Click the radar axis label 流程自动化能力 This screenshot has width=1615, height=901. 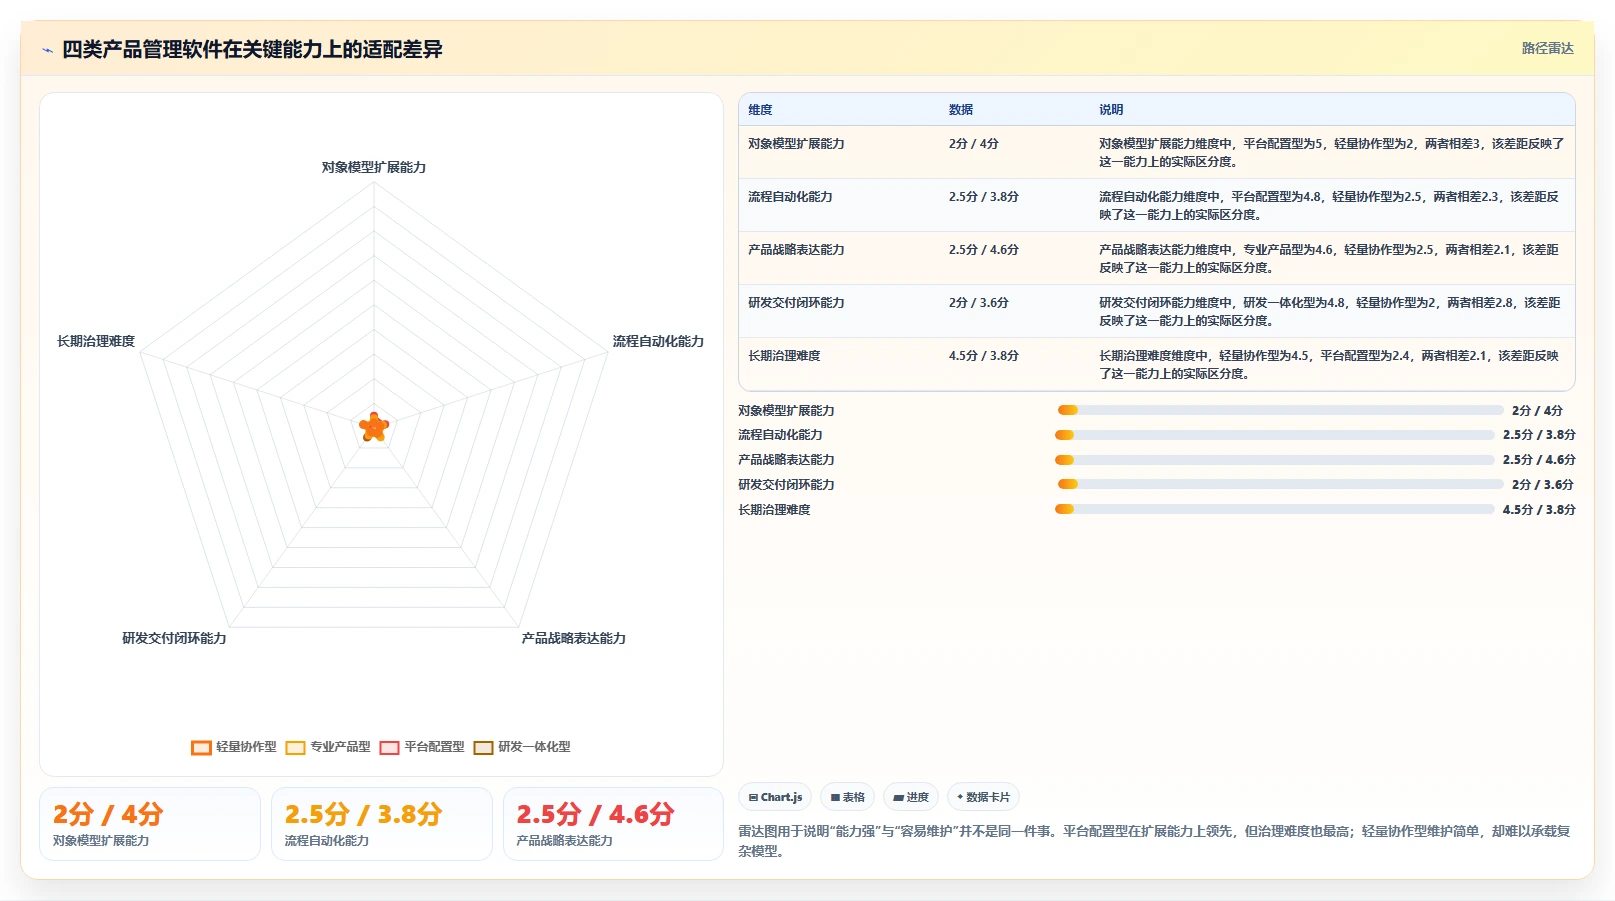coord(658,342)
